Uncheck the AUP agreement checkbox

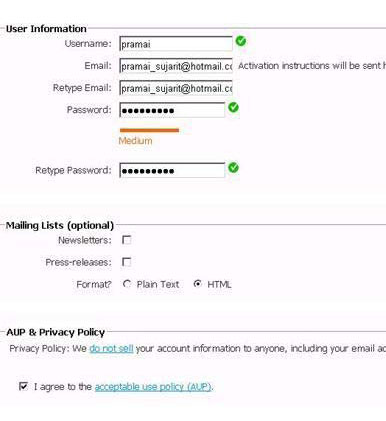(x=23, y=386)
